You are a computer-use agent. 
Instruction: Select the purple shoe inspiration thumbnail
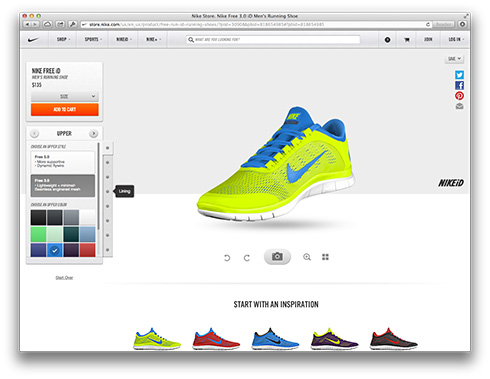[x=334, y=338]
